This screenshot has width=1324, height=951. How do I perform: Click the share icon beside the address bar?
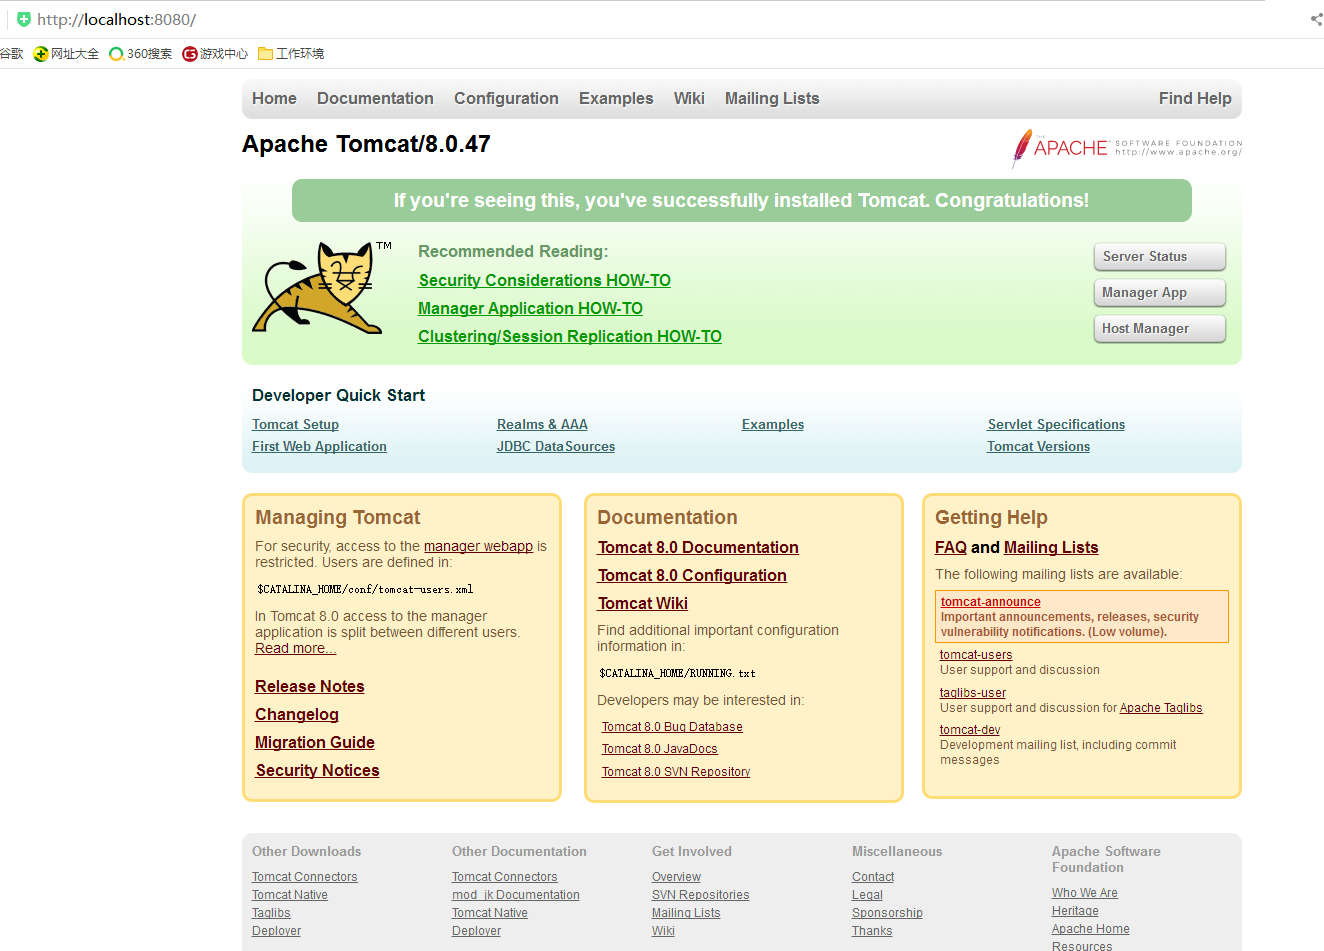[x=1316, y=19]
